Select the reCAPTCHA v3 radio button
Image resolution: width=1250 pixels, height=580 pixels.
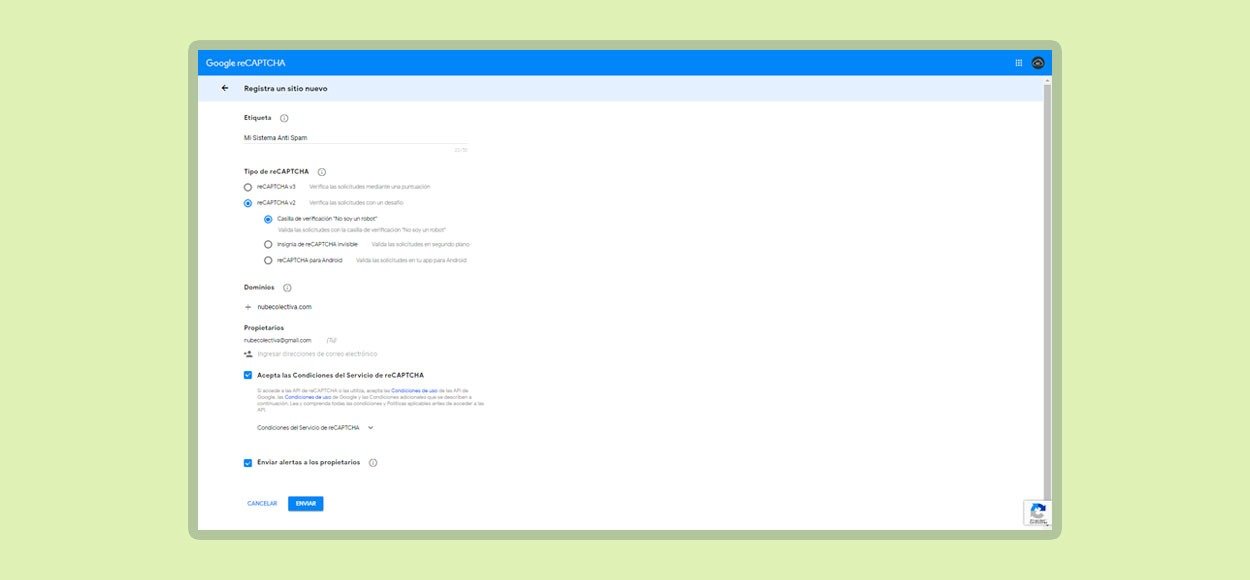point(248,187)
